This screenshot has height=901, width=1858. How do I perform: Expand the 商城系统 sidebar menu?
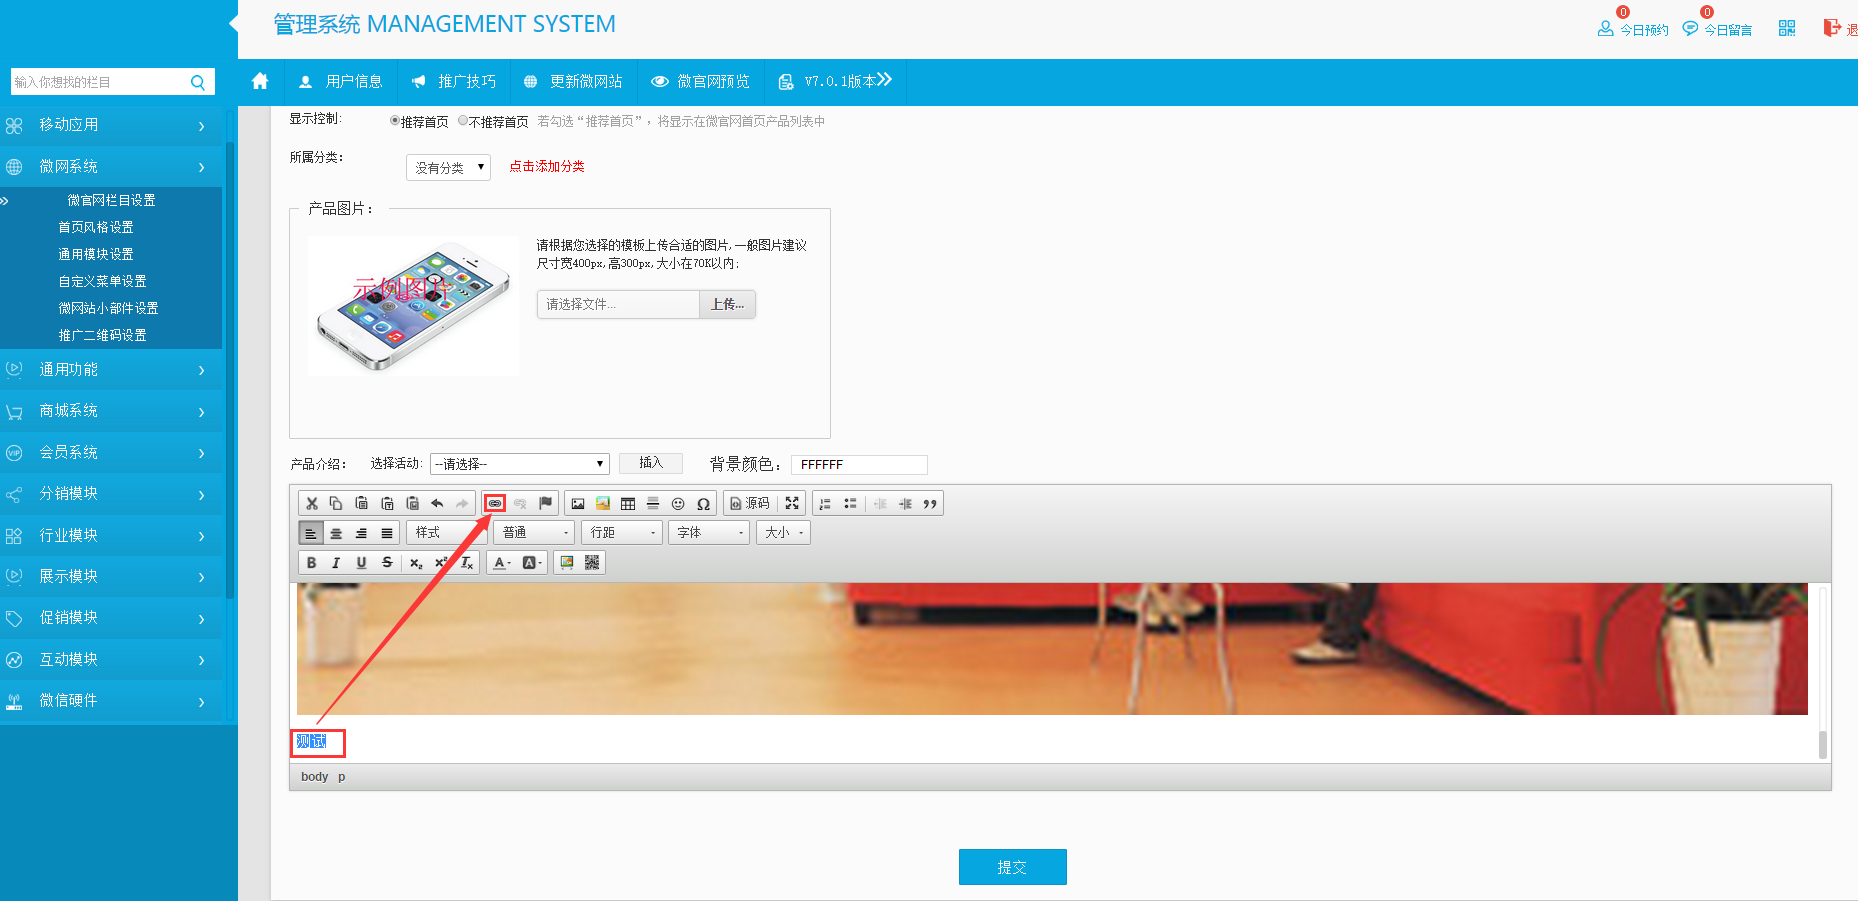click(x=110, y=411)
